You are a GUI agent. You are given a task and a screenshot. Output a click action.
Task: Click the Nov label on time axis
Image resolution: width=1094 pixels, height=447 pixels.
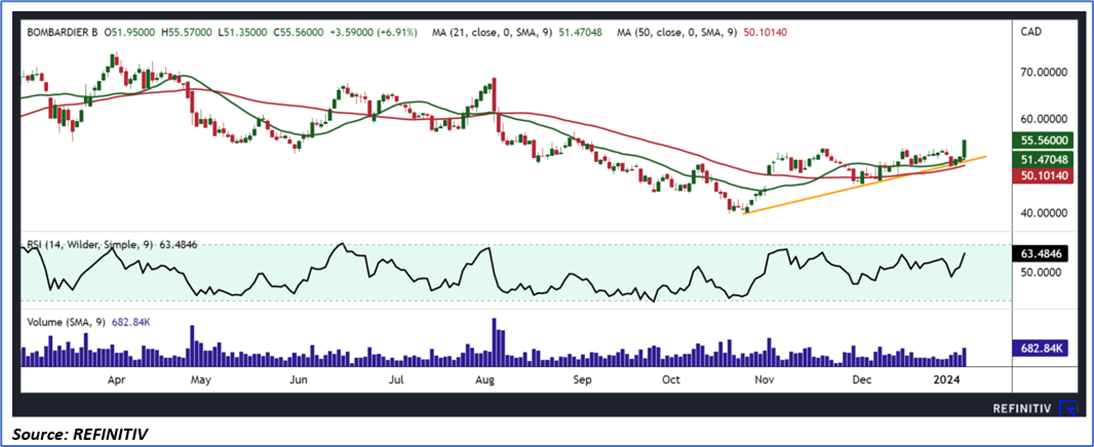(765, 381)
